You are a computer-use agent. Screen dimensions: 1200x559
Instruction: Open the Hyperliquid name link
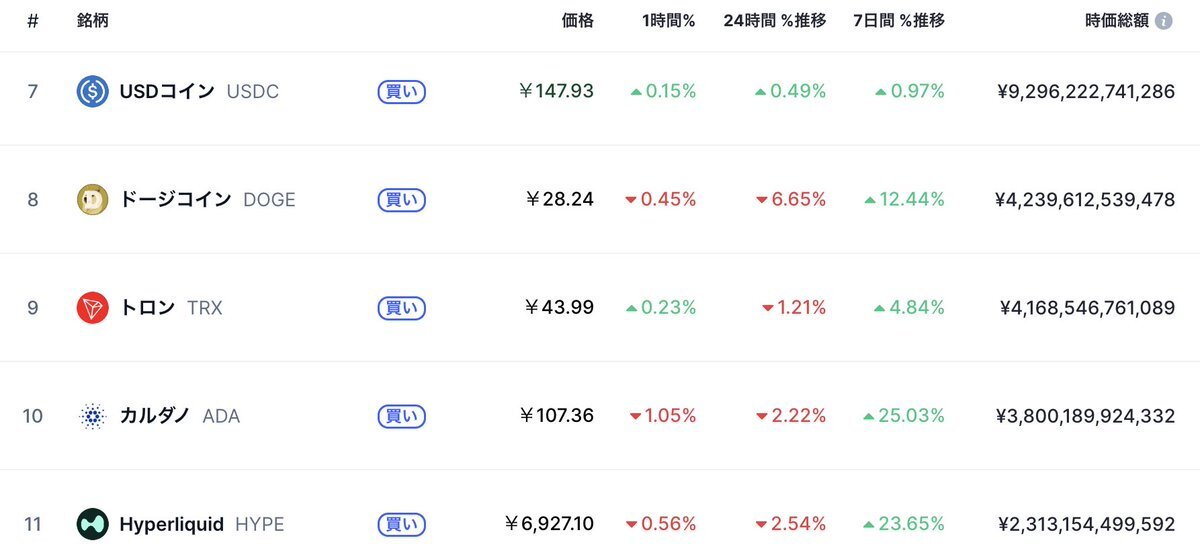coord(171,524)
